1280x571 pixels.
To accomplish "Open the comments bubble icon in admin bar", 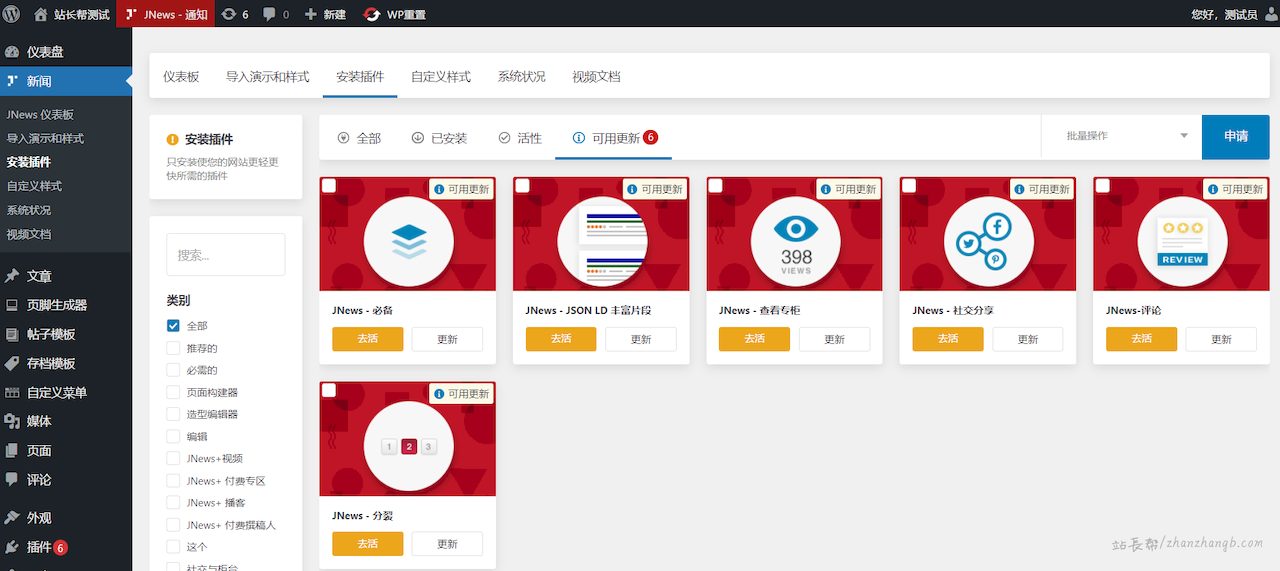I will [x=269, y=14].
